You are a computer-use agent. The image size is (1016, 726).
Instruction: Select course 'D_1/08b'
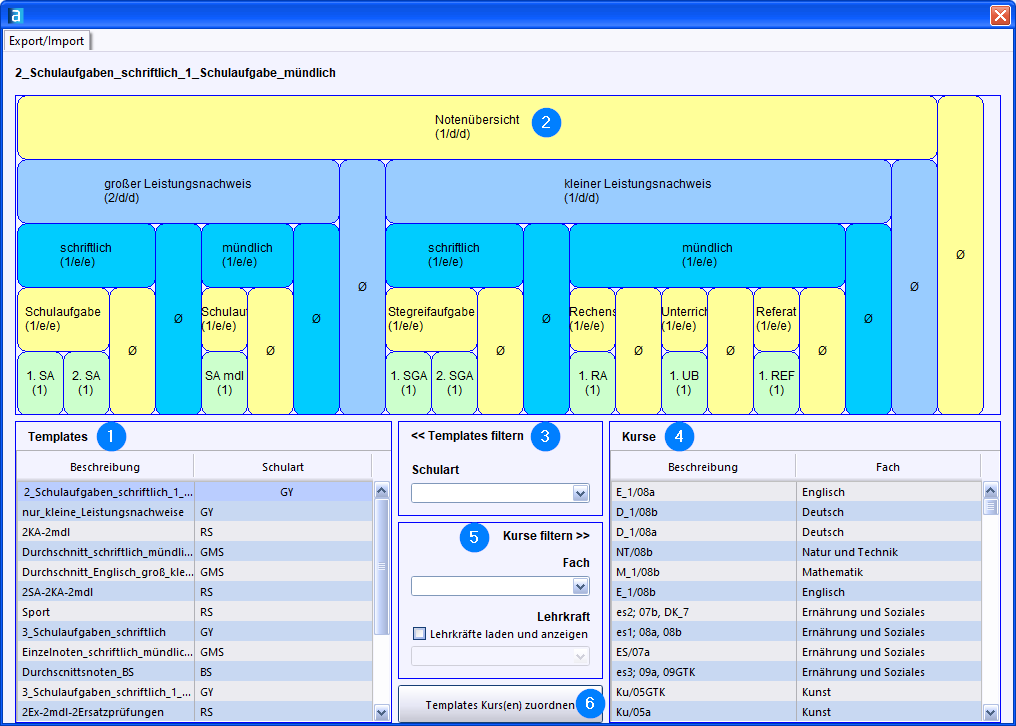click(x=796, y=512)
